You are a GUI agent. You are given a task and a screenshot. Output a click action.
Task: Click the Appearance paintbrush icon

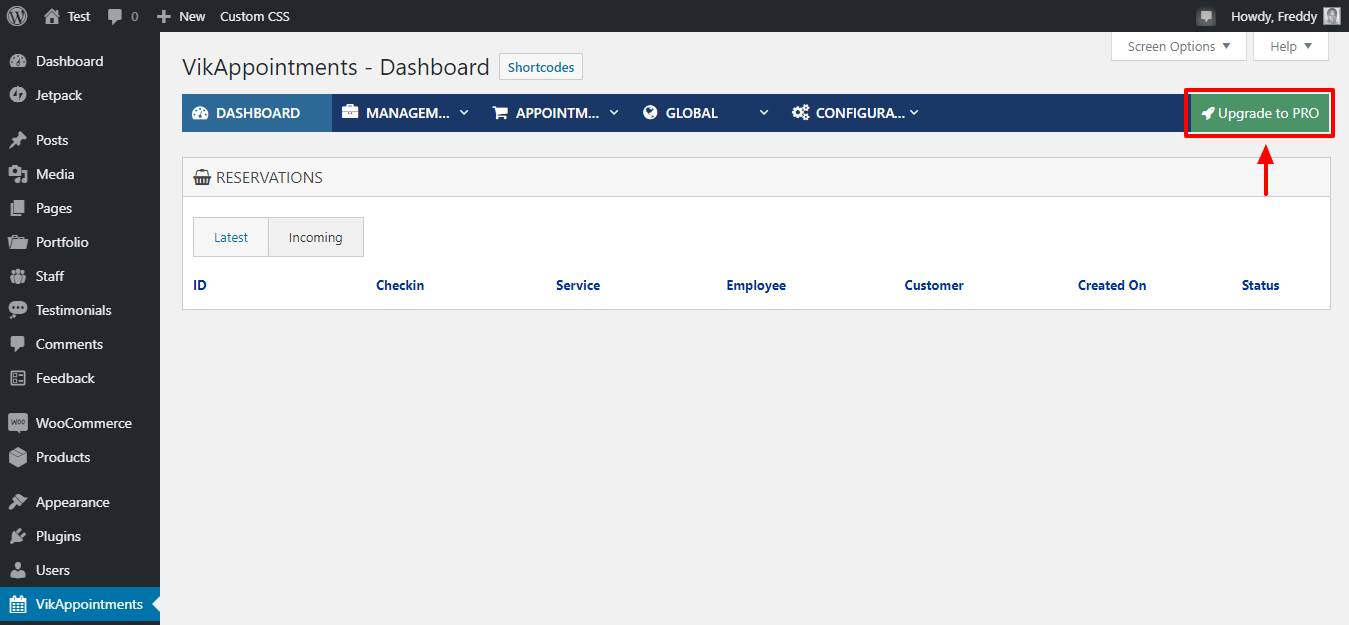[x=18, y=502]
